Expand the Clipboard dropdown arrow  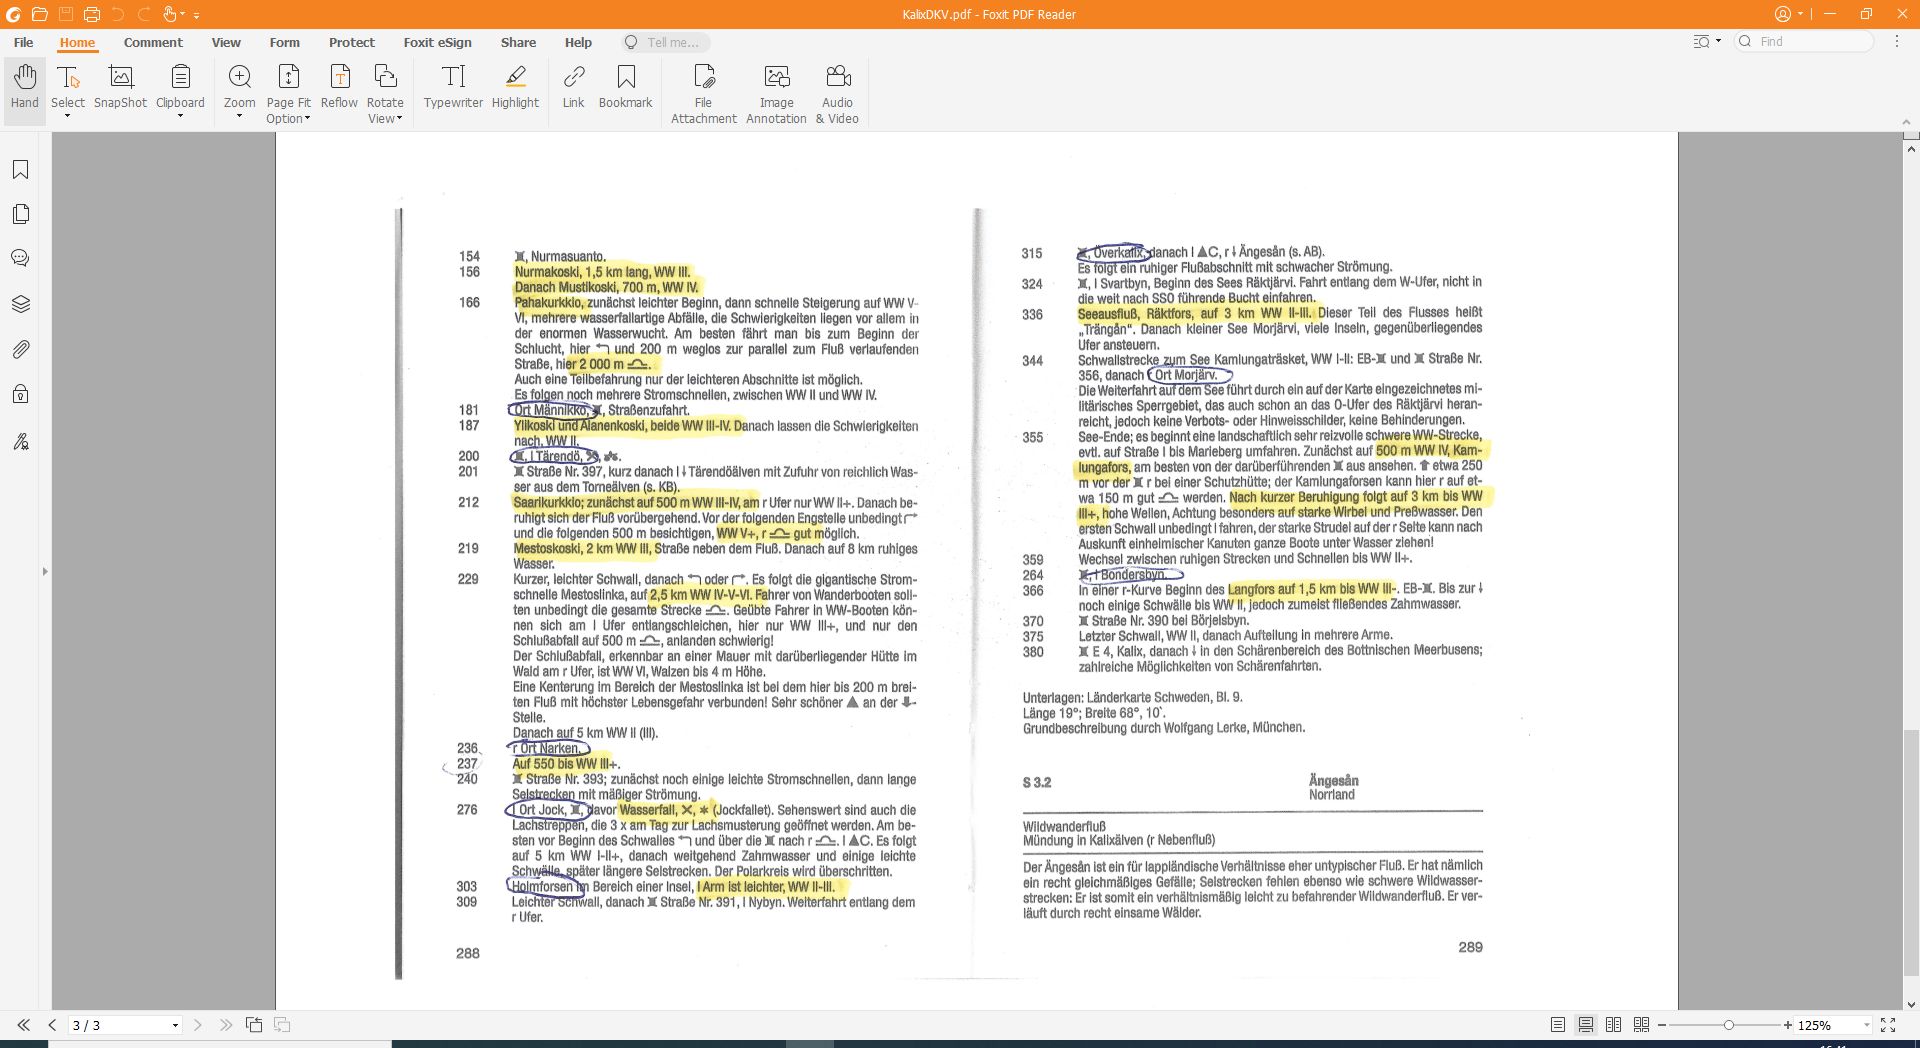[x=180, y=117]
